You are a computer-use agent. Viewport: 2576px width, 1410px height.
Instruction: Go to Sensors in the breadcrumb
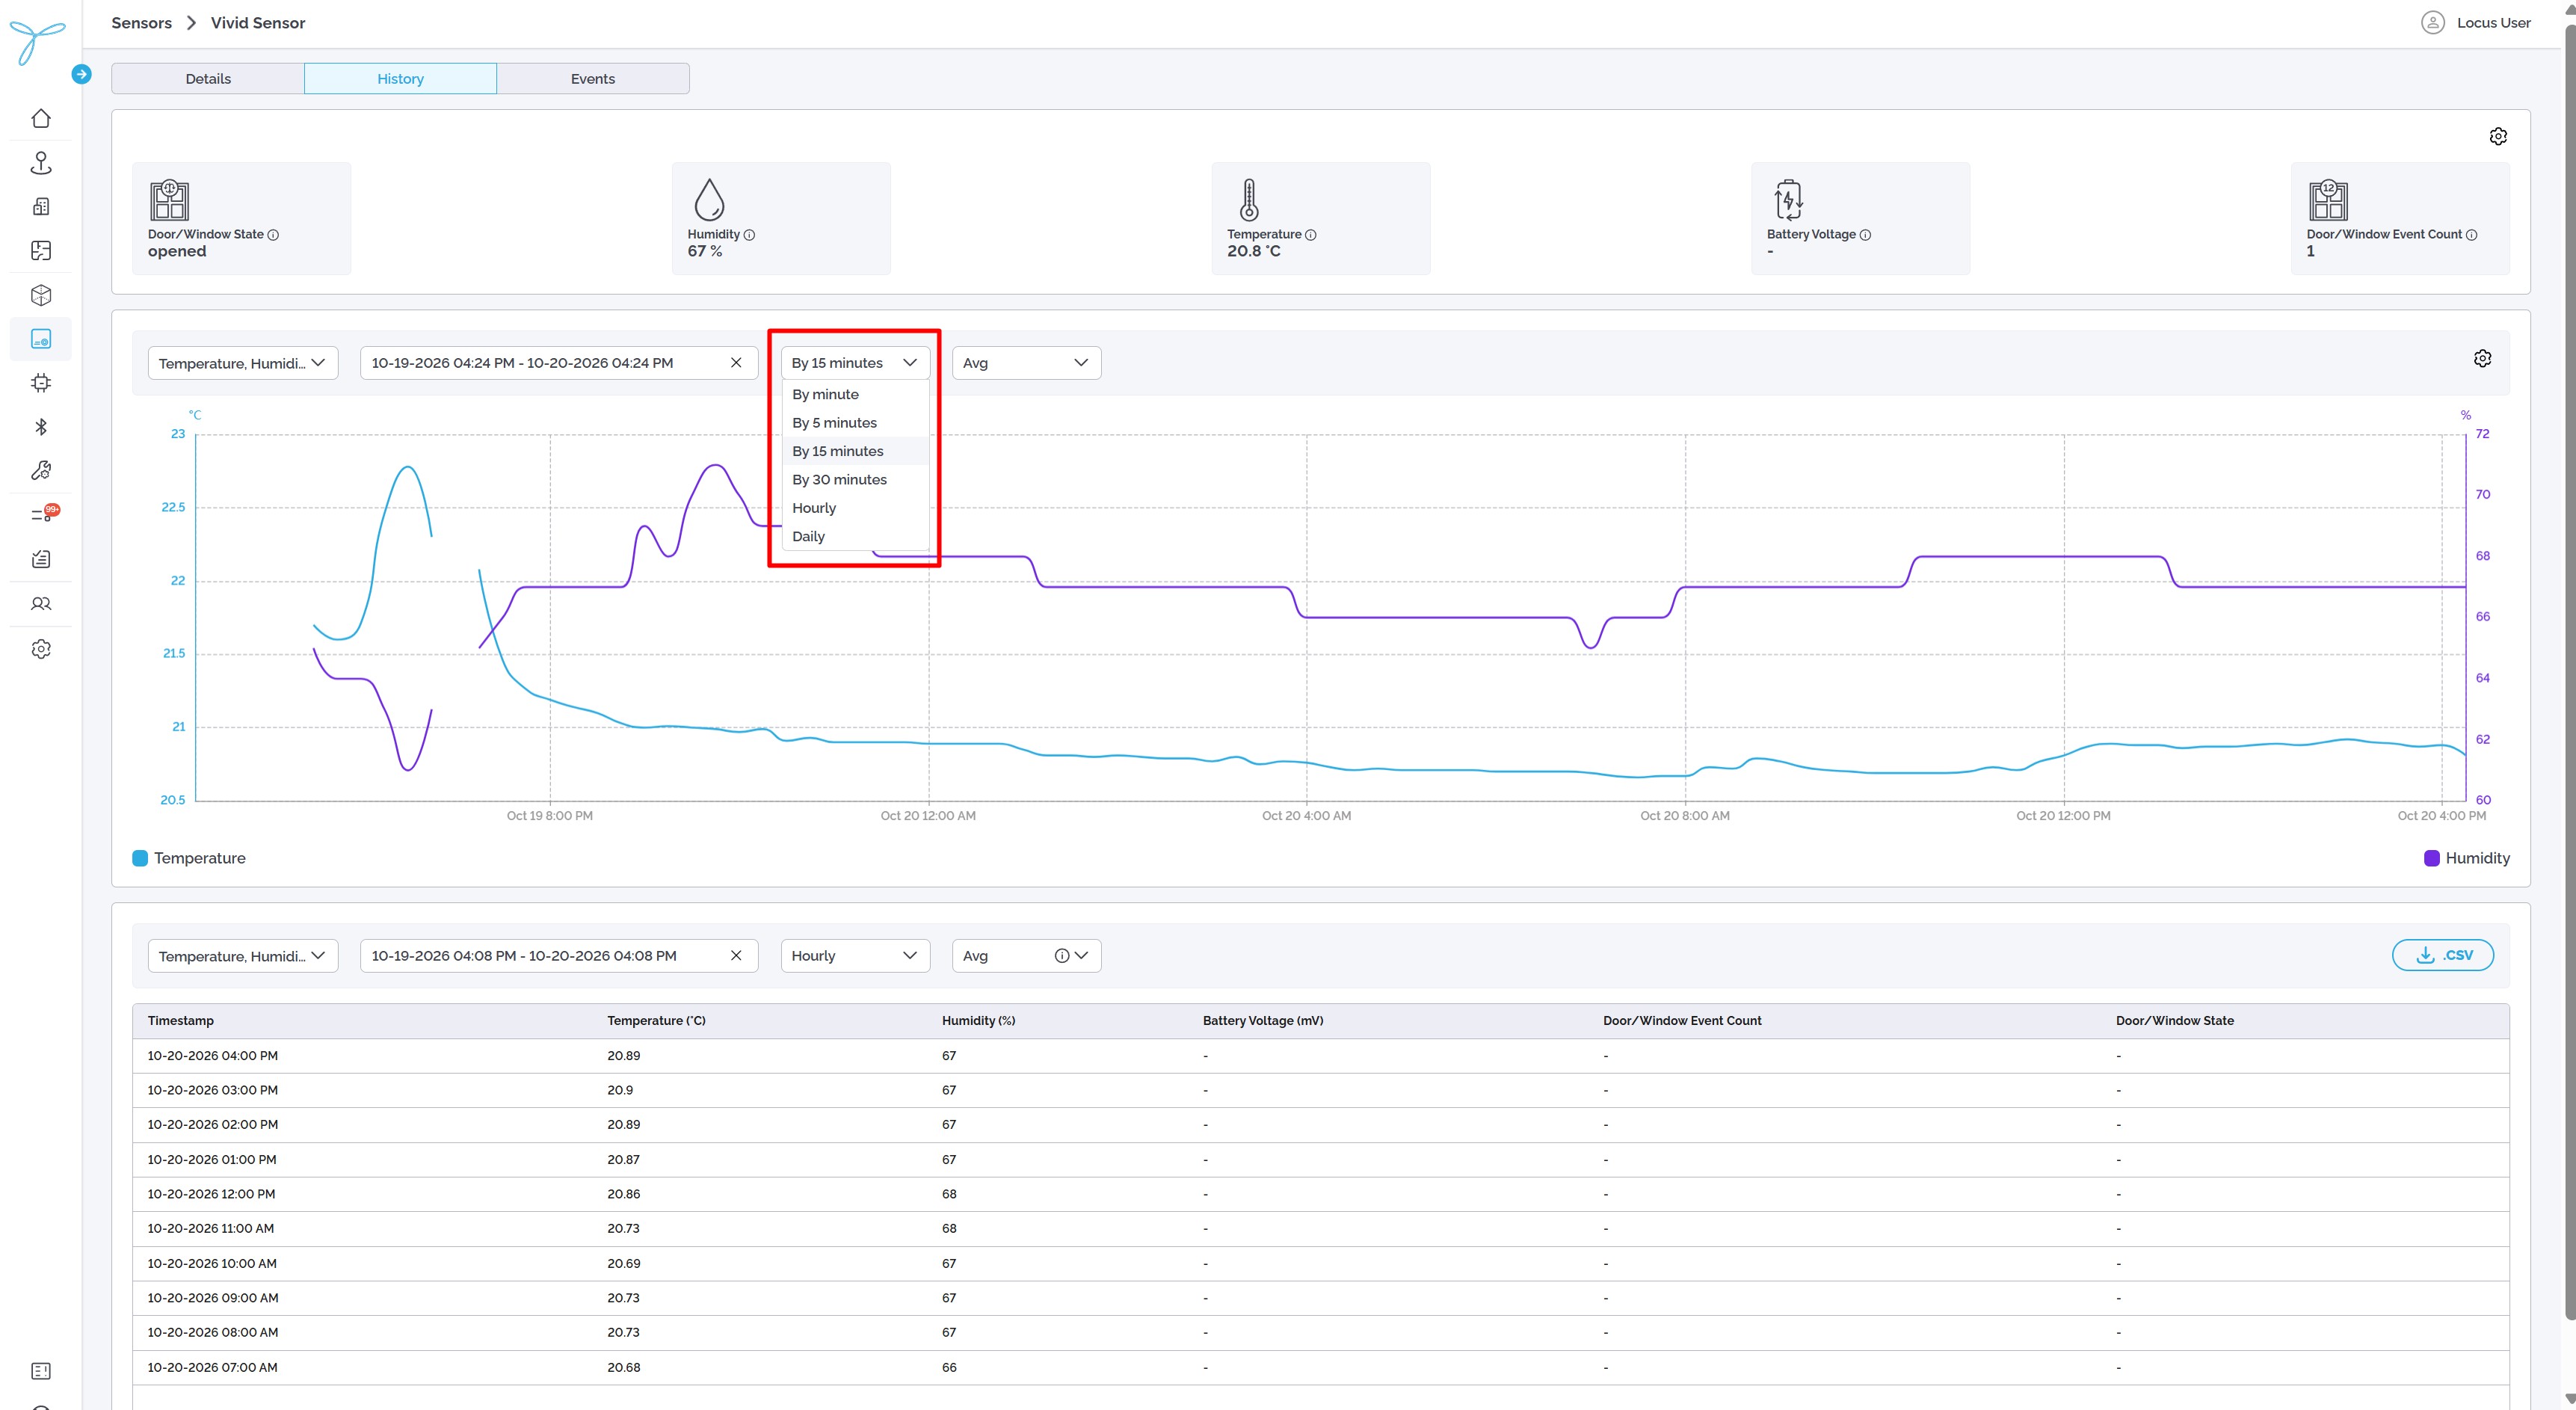point(141,22)
